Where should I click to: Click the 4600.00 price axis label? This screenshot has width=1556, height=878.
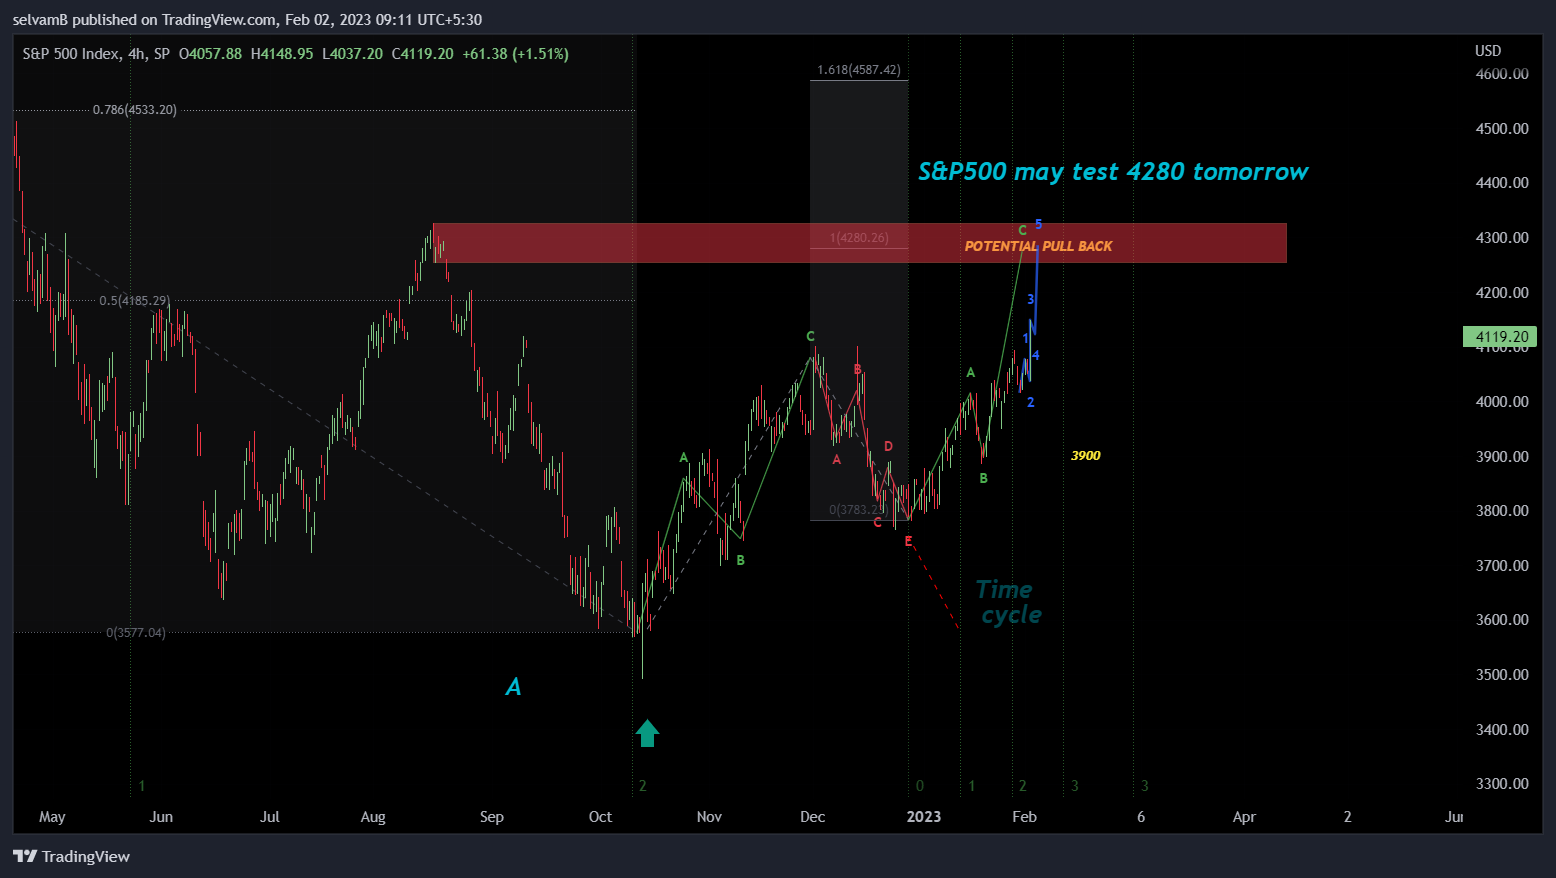[x=1502, y=74]
